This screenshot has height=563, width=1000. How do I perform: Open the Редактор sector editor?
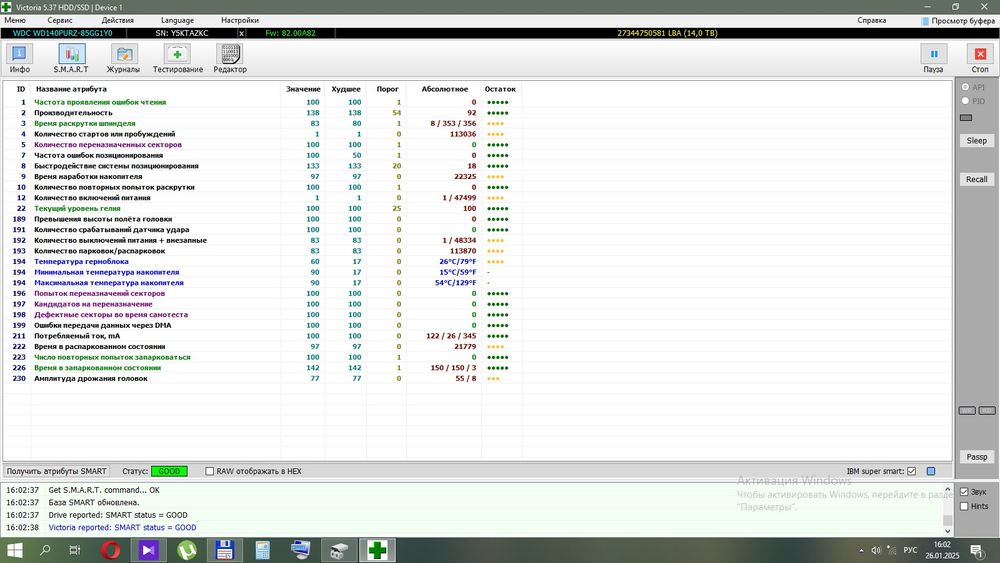point(229,58)
